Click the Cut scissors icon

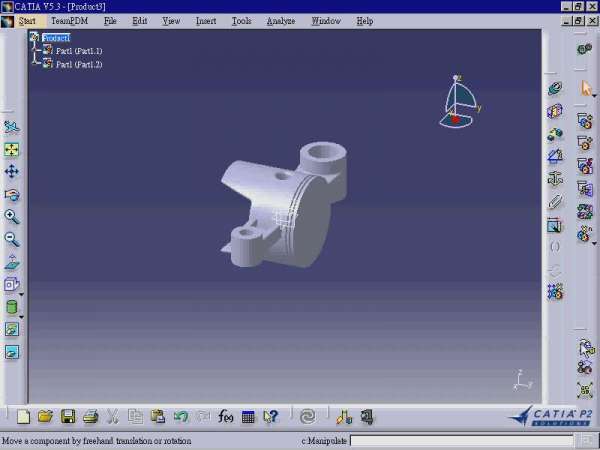tap(113, 416)
